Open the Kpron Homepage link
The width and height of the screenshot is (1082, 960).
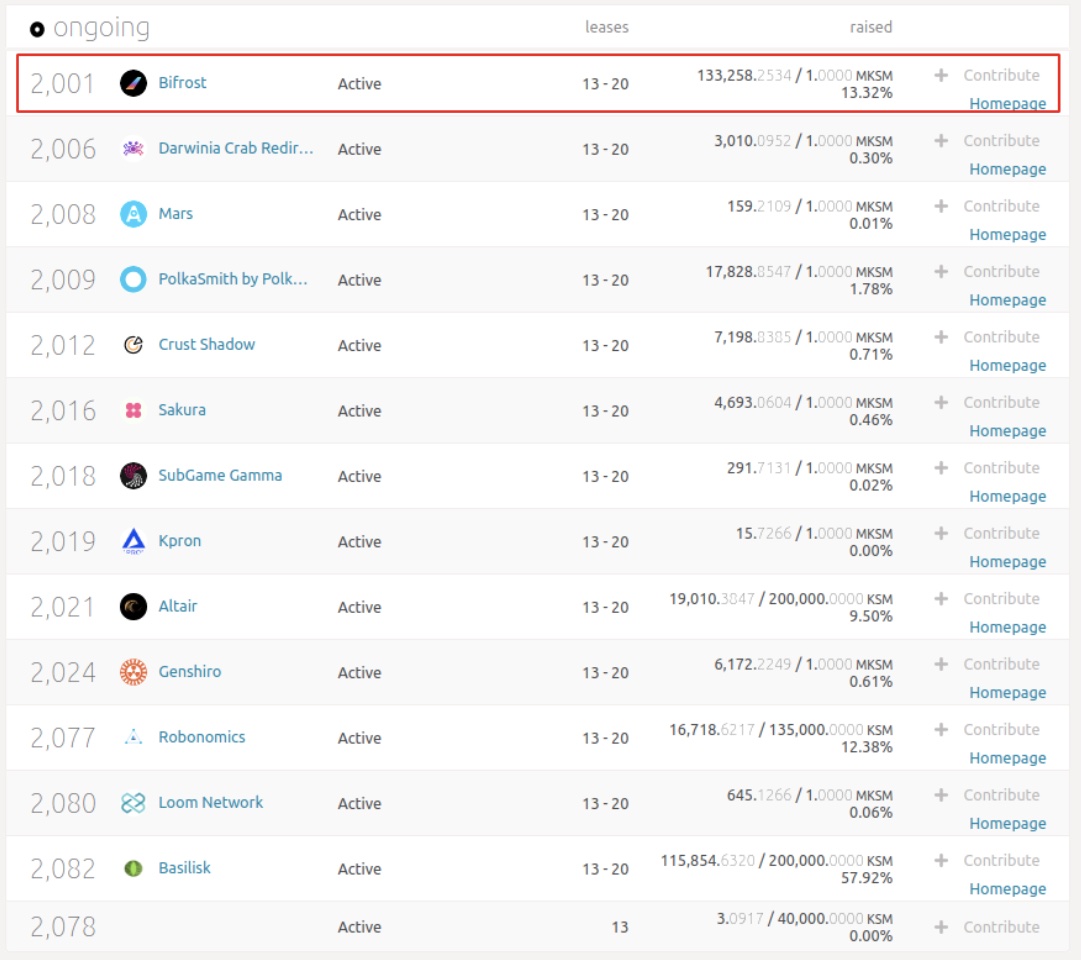[x=1007, y=562]
